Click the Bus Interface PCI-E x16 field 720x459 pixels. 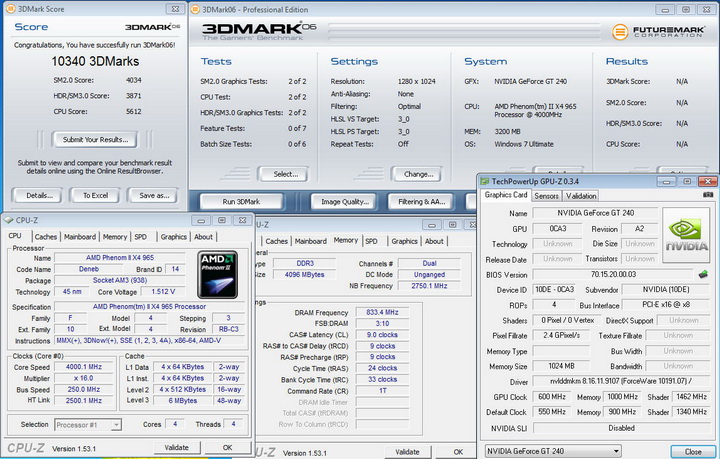(666, 305)
